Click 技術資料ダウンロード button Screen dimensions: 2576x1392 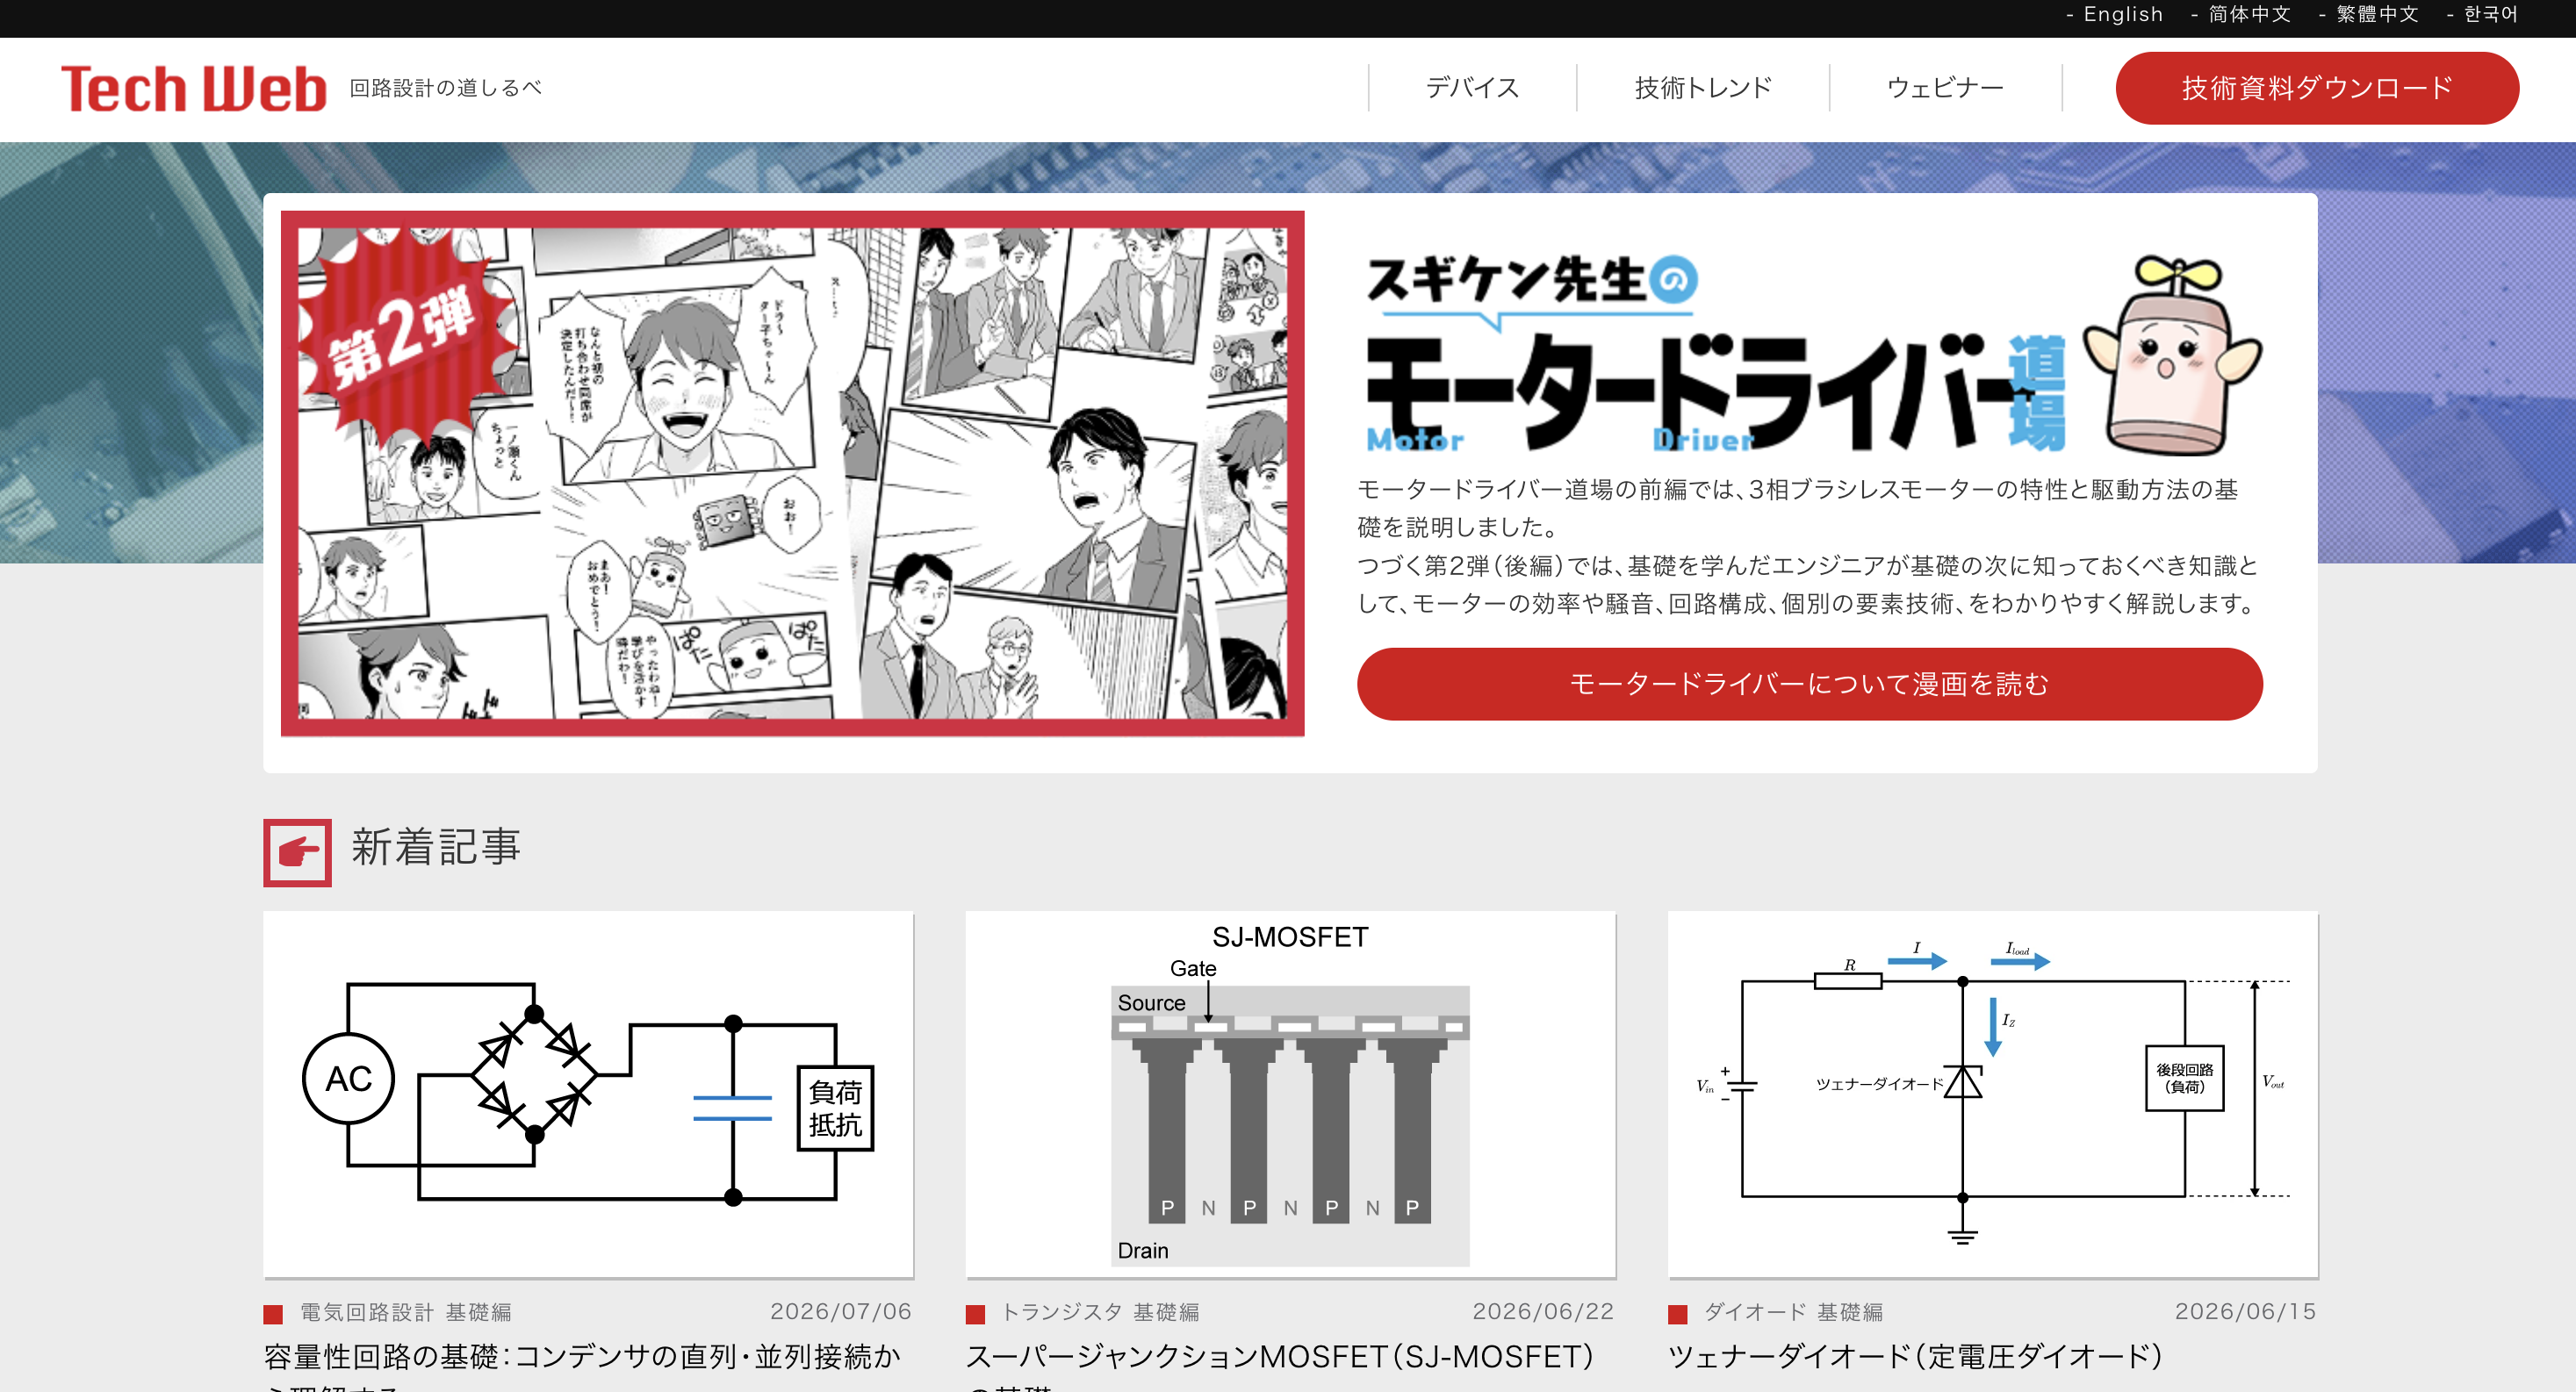(x=2317, y=88)
